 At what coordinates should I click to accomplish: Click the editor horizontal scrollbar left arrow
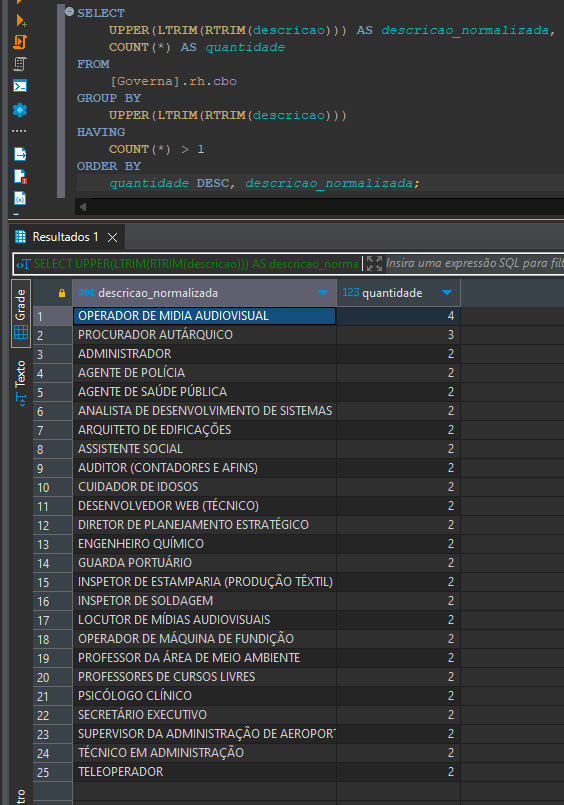click(x=83, y=207)
